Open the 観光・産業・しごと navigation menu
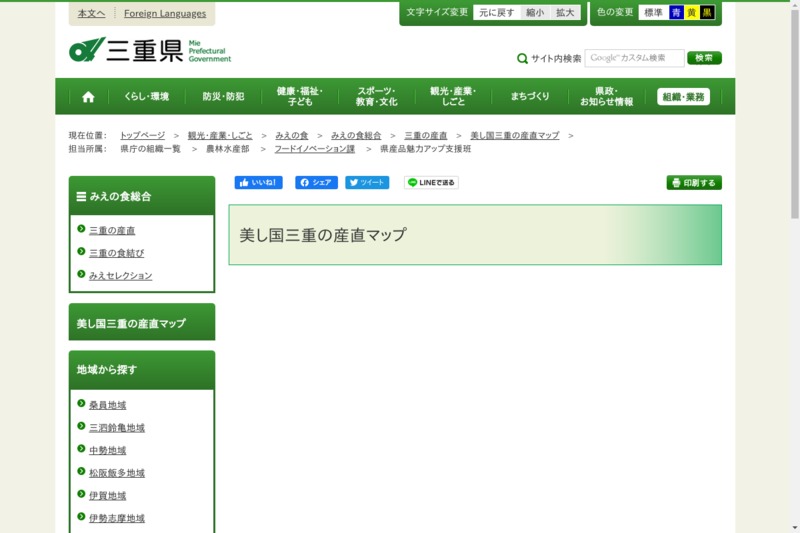 tap(453, 97)
